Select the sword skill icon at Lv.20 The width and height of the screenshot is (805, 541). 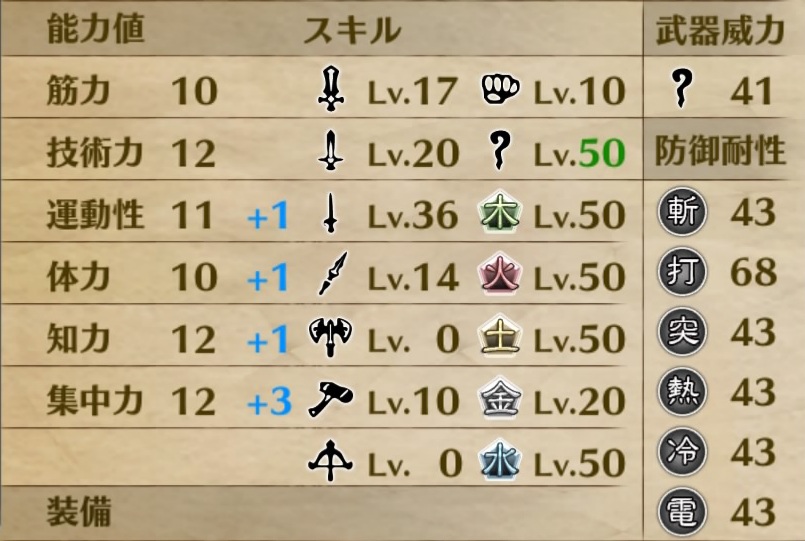(329, 153)
